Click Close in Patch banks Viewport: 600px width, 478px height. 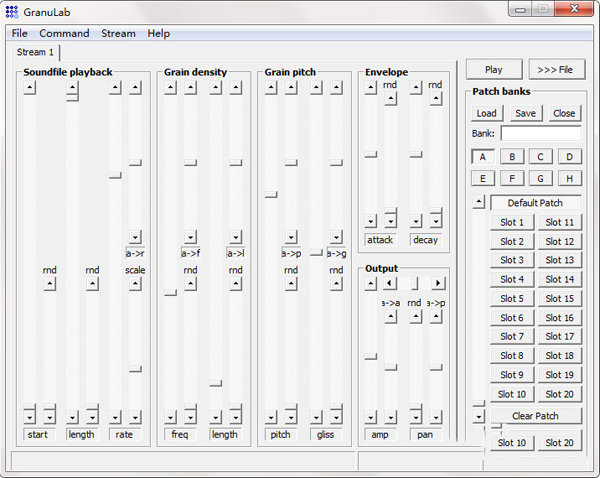coord(564,113)
